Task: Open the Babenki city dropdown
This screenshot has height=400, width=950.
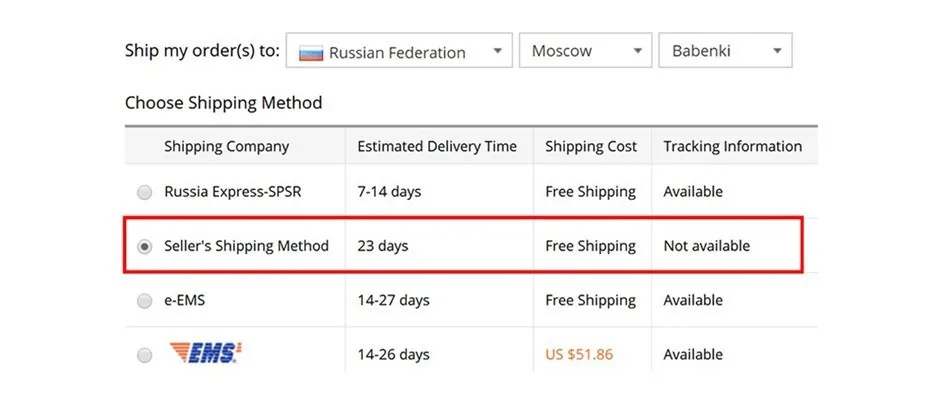Action: point(724,51)
